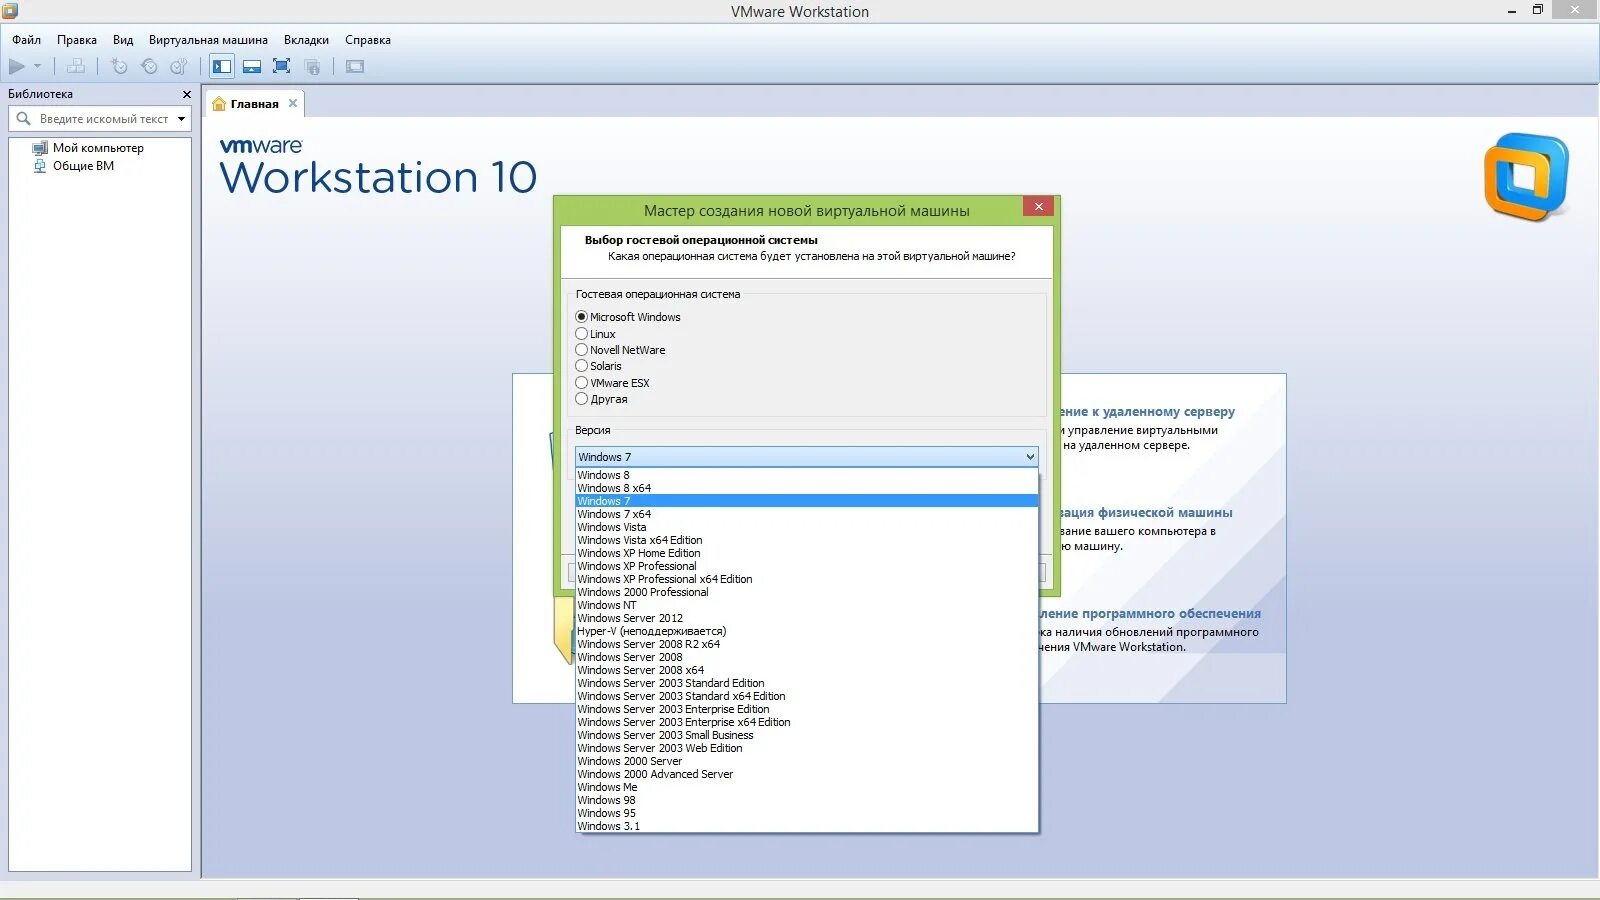Choose Windows Server 2003 Standard Edition

tap(806, 683)
